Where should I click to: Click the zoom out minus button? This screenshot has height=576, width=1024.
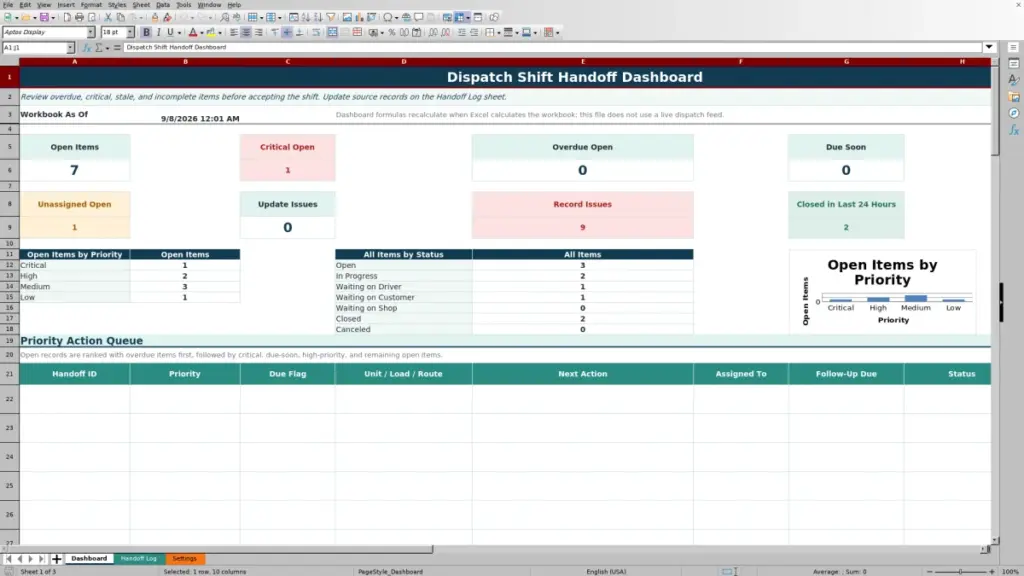929,571
